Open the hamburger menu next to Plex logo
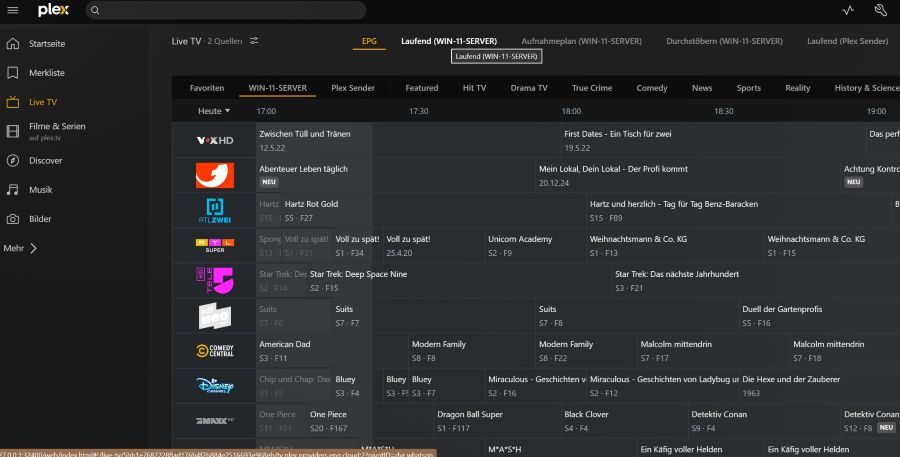The image size is (900, 457). click(13, 10)
